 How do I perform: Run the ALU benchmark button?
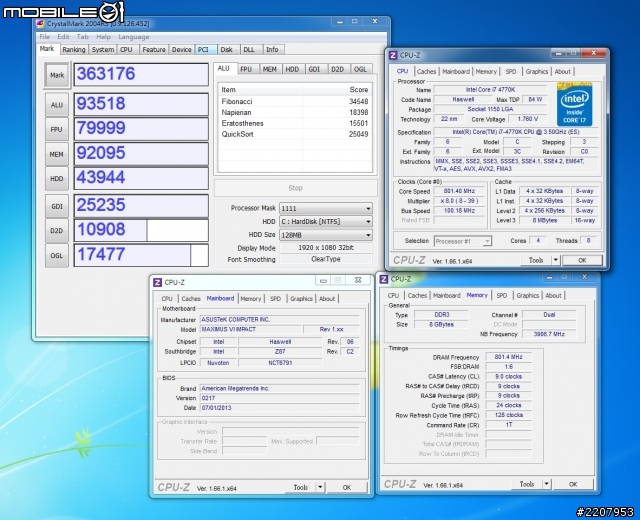tap(57, 105)
